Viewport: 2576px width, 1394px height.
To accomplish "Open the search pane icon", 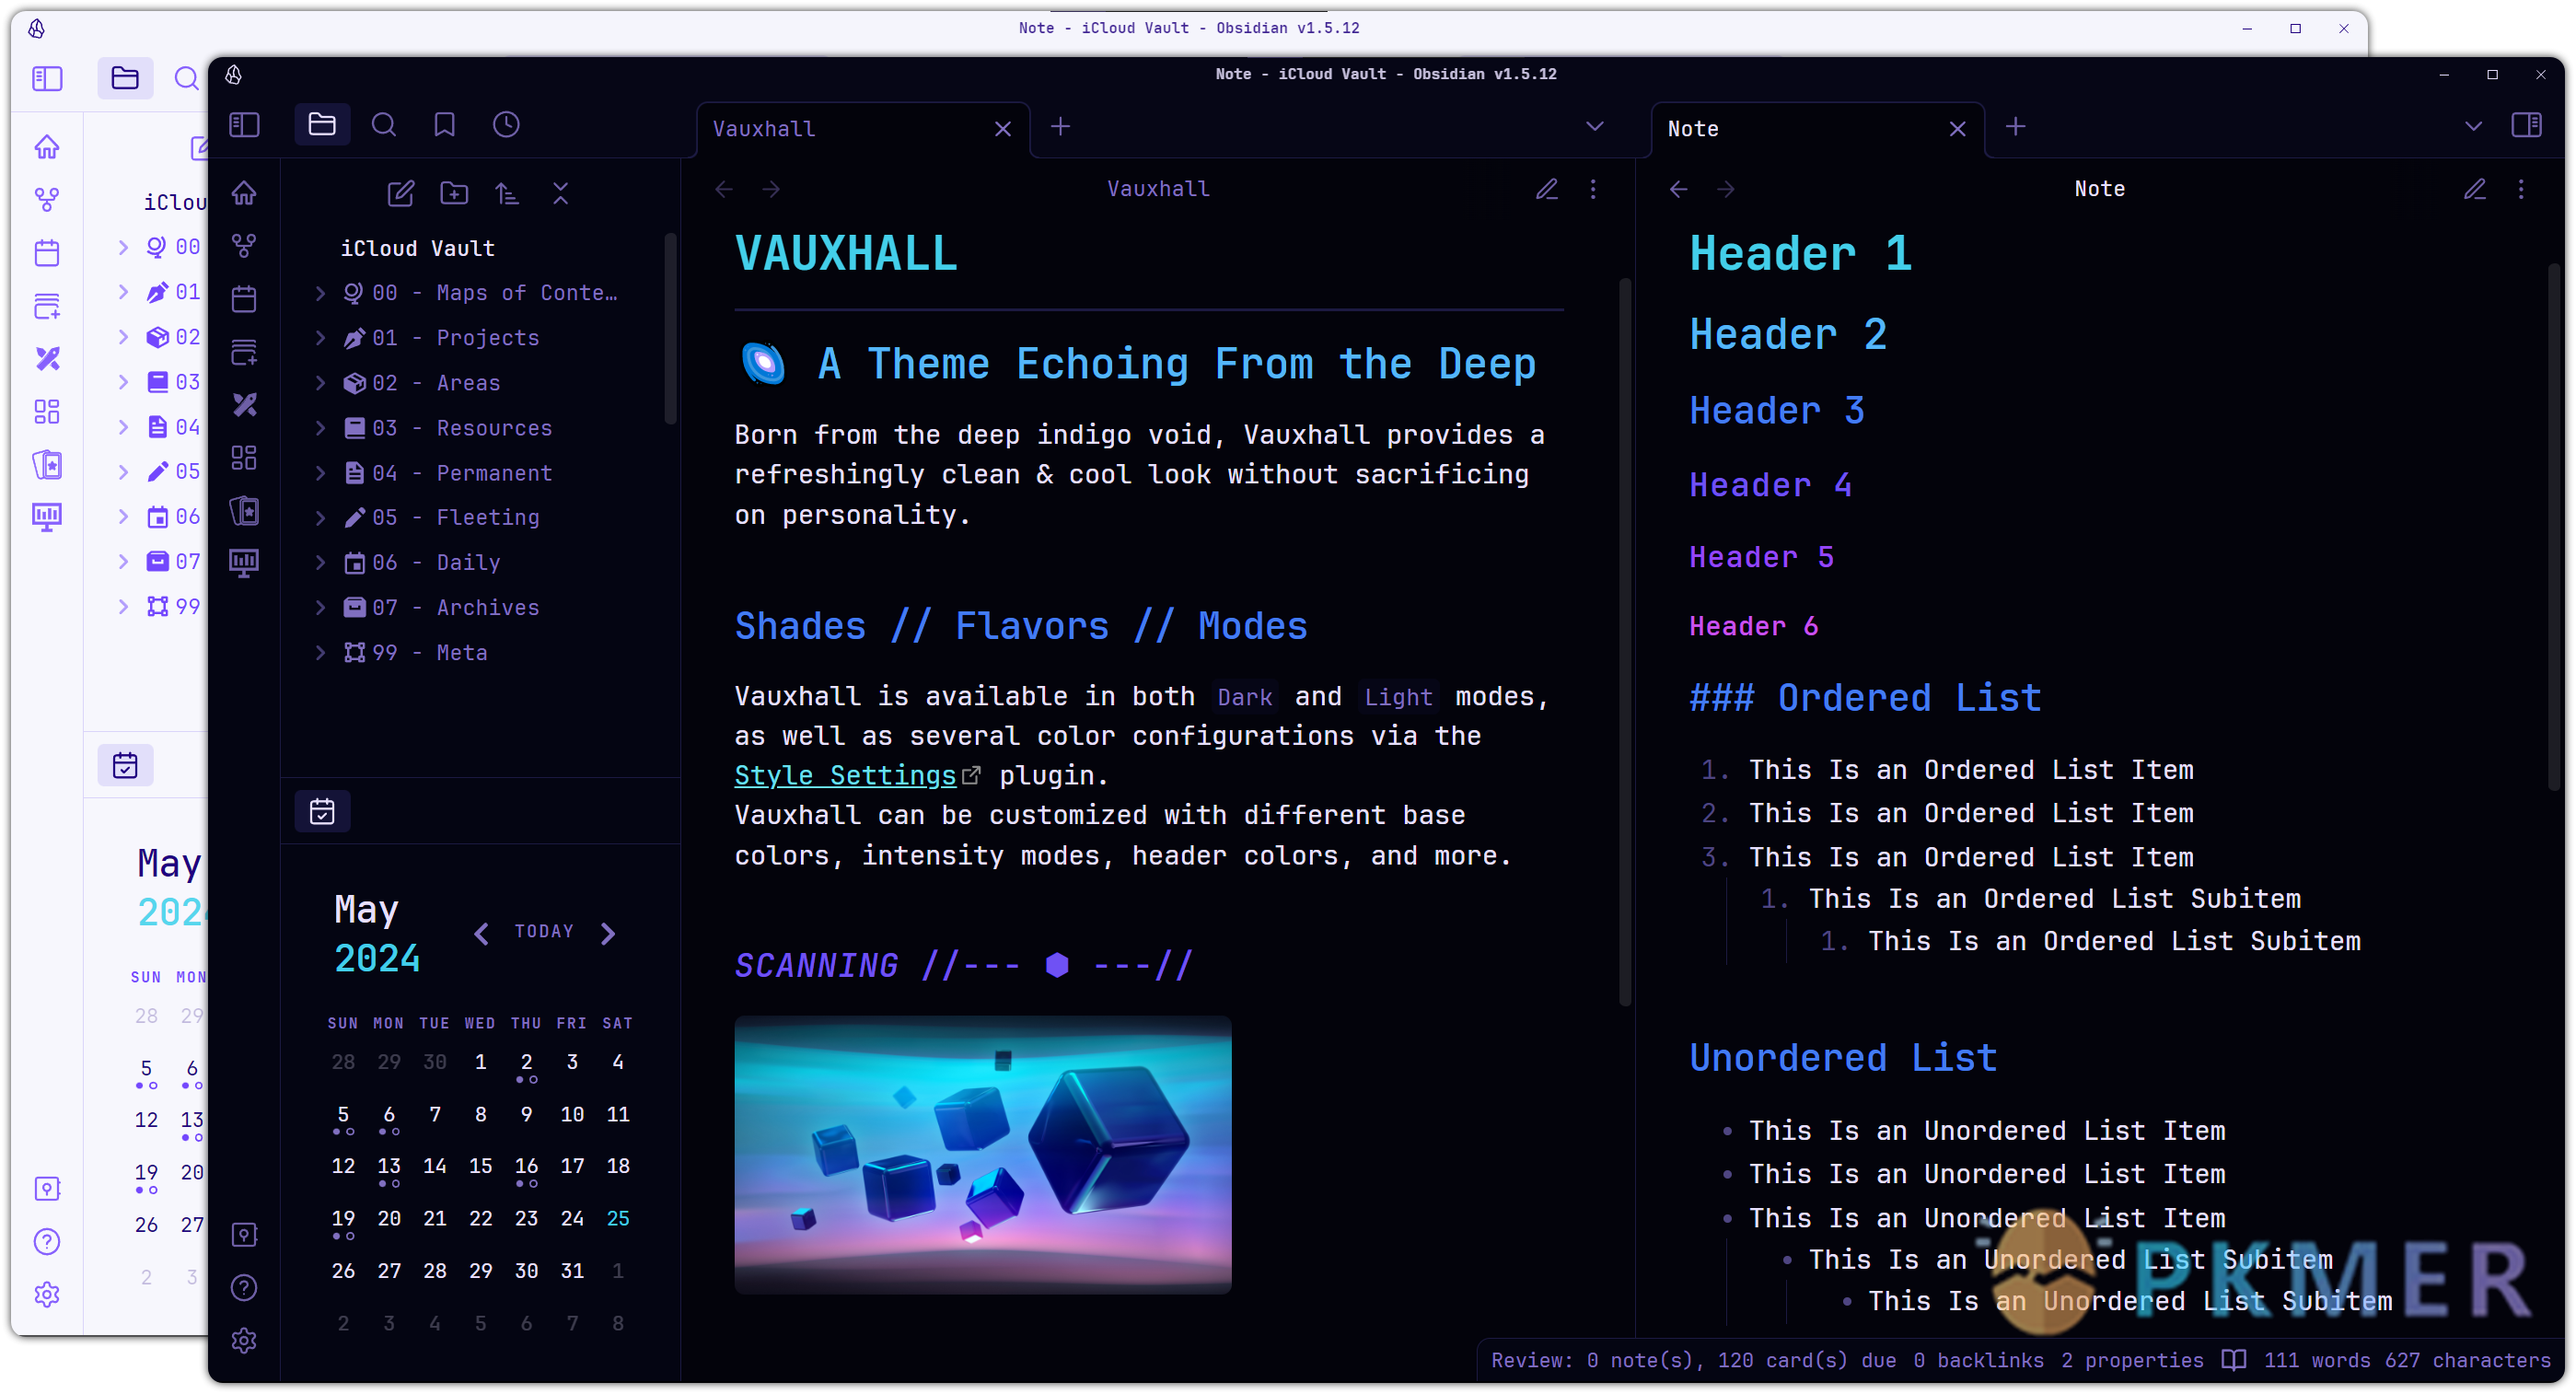I will coord(384,125).
